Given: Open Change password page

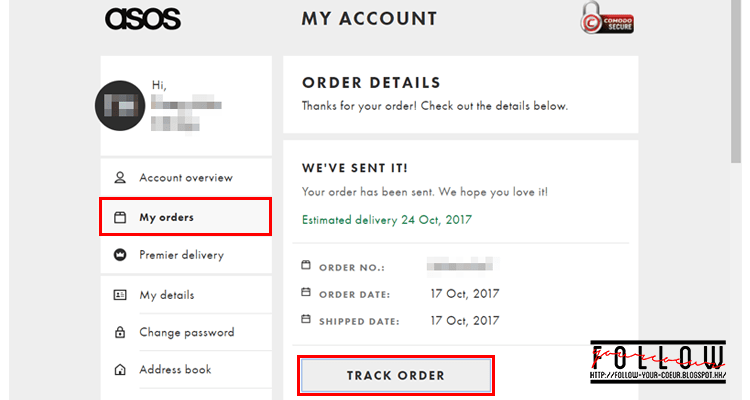Looking at the screenshot, I should point(186,333).
